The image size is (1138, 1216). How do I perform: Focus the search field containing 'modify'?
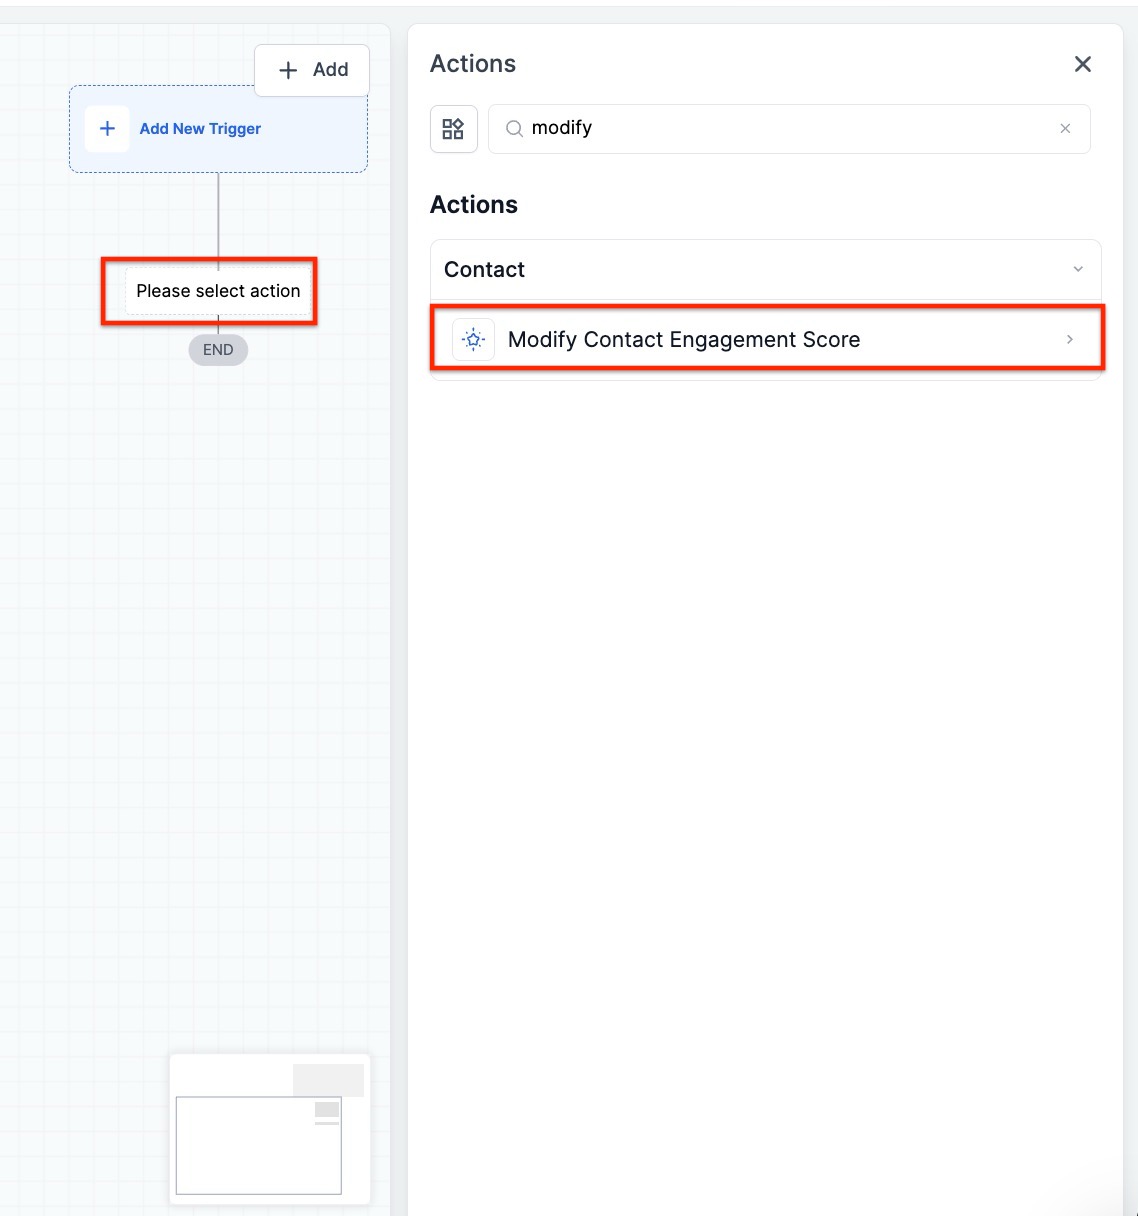(789, 129)
